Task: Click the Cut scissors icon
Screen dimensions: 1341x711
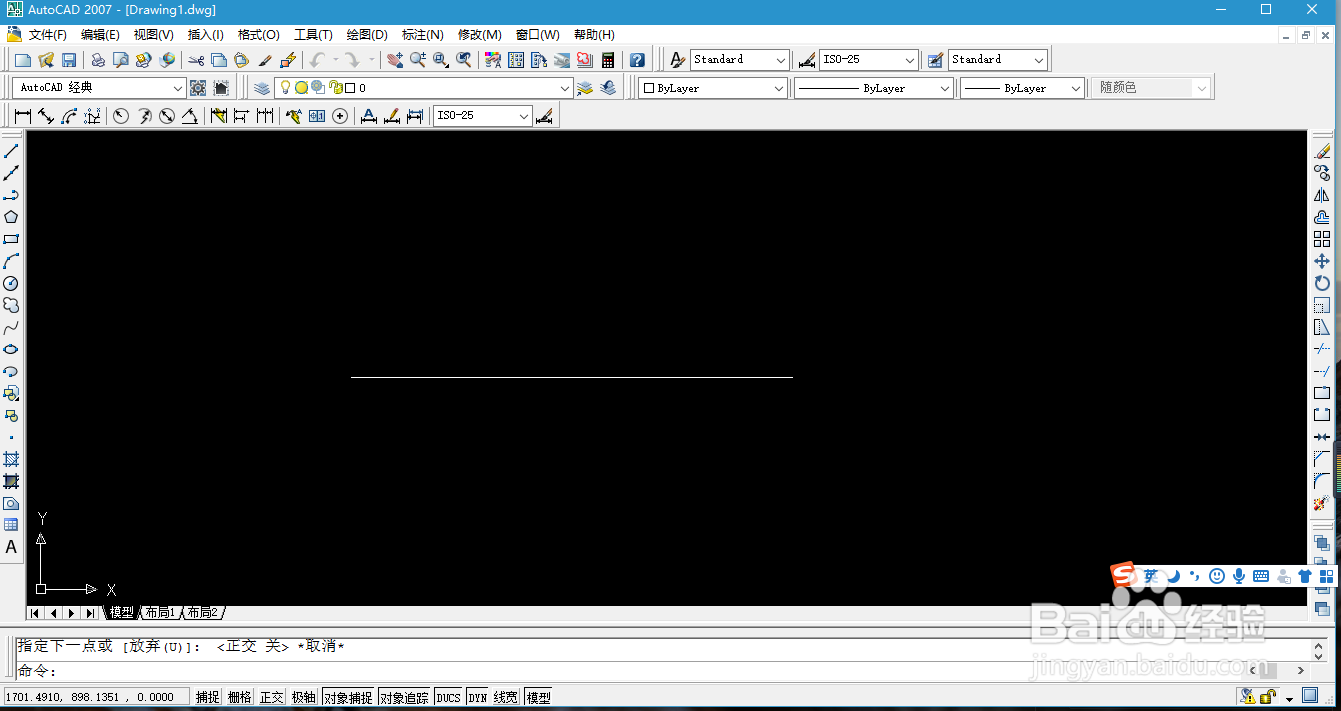Action: [196, 60]
